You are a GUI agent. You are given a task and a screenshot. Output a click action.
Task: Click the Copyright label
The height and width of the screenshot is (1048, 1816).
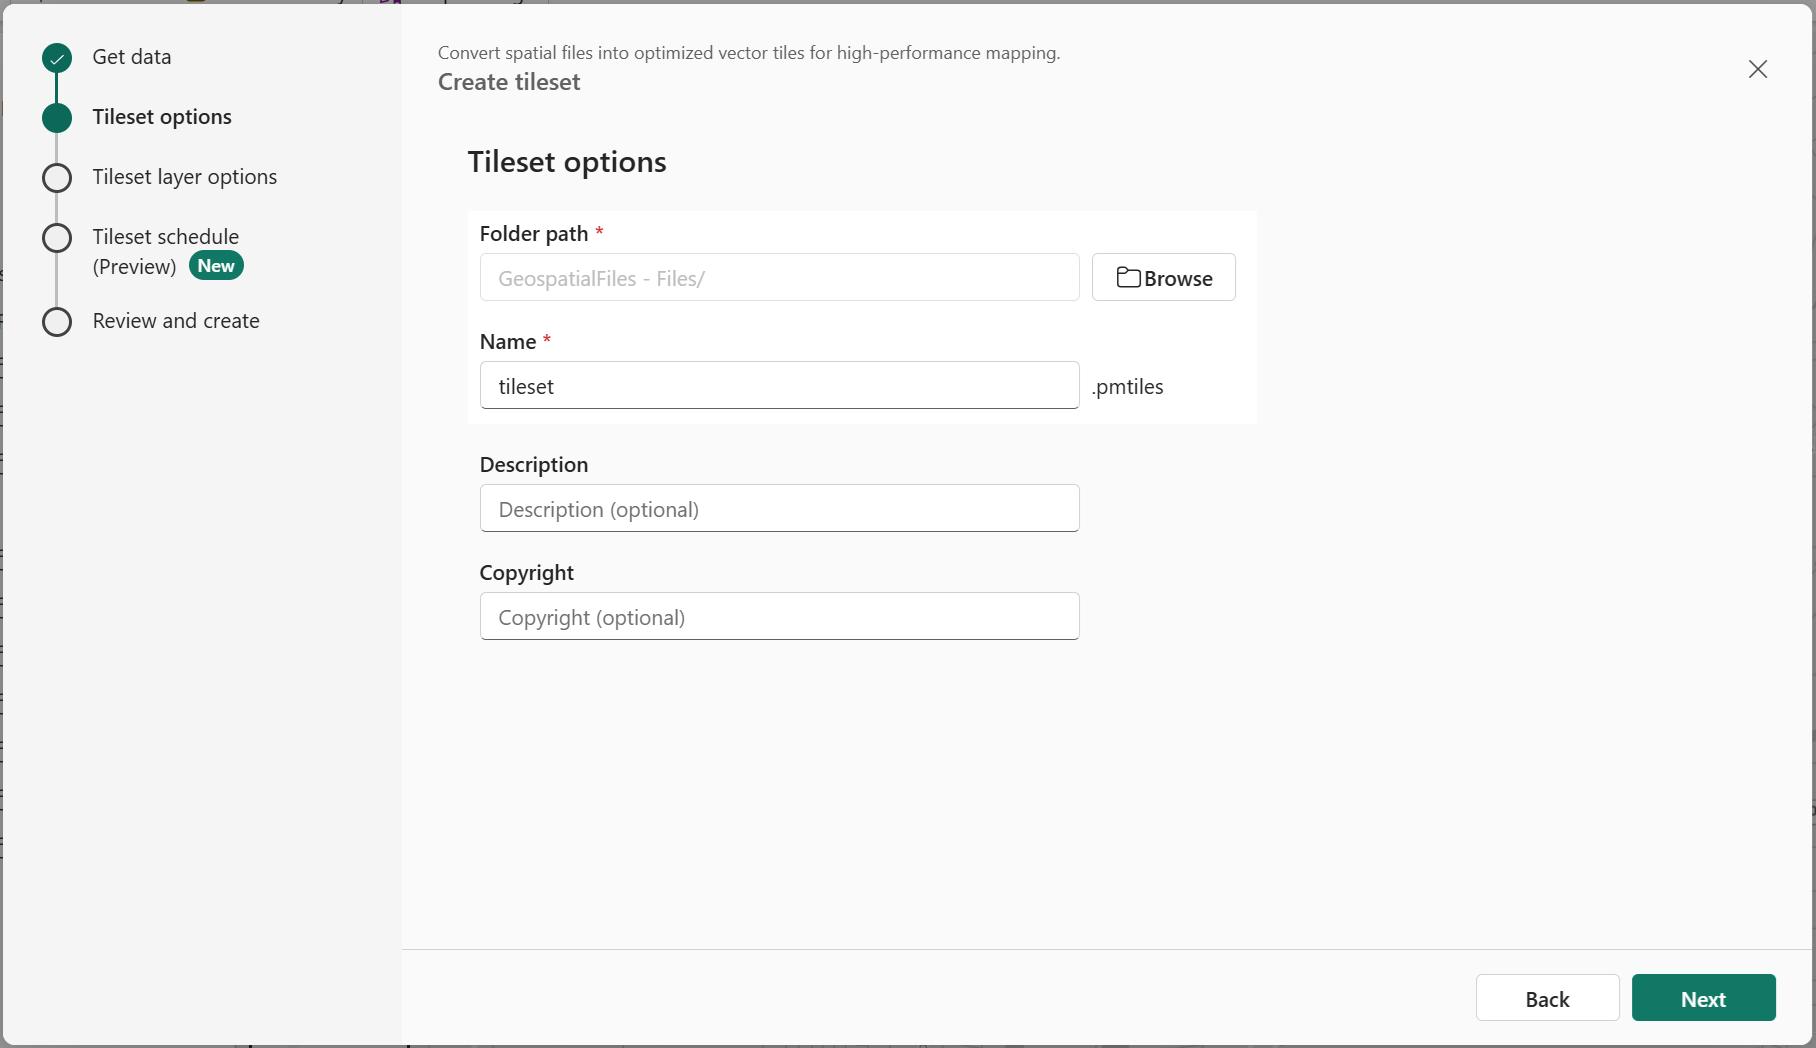coord(527,573)
